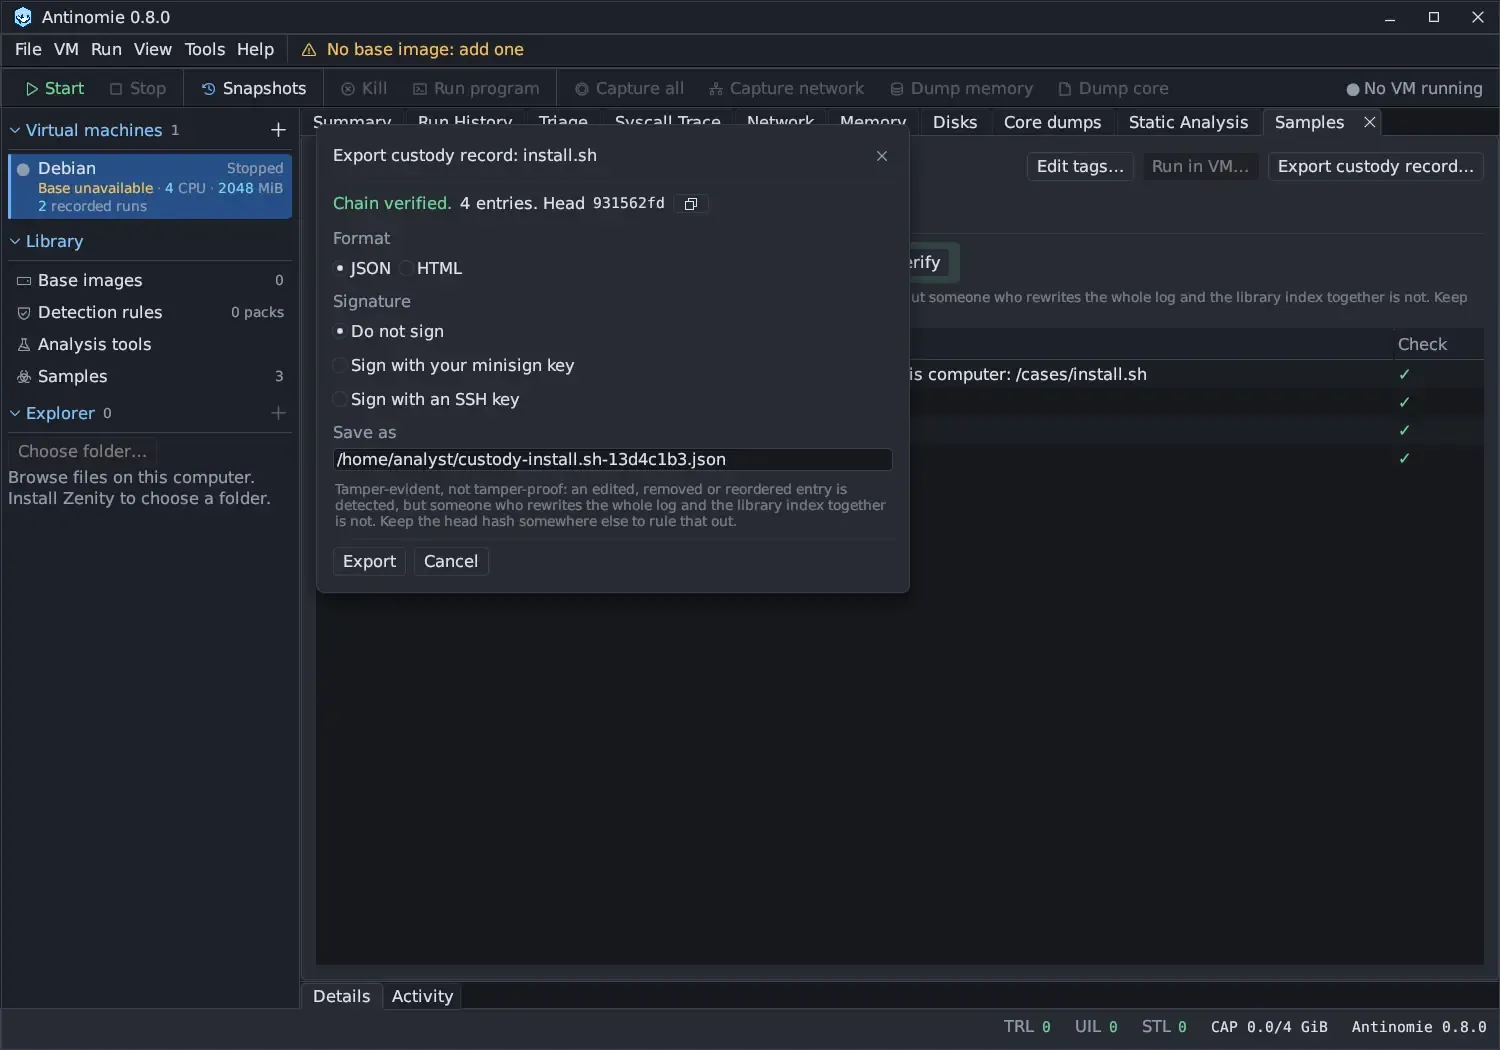Viewport: 1500px width, 1050px height.
Task: Choose Sign with your minisign key
Action: (454, 366)
